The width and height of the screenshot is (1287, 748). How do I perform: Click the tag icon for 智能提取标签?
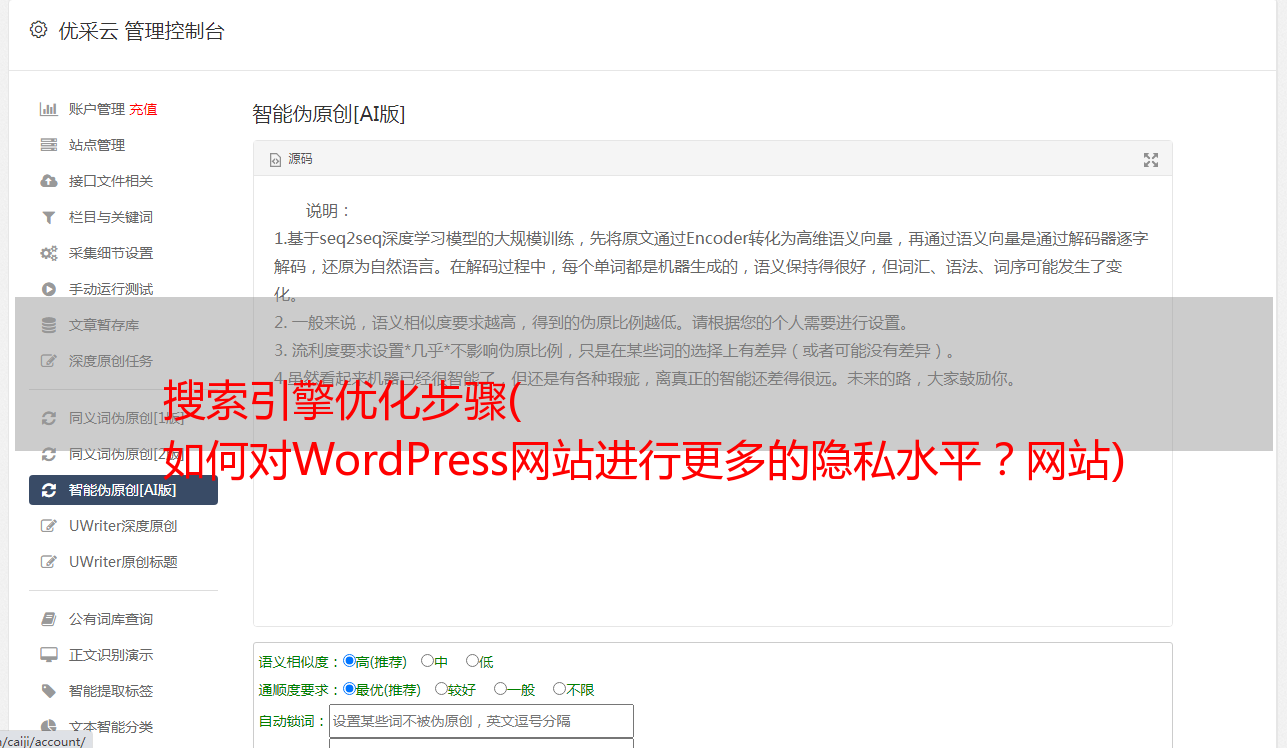(x=48, y=691)
